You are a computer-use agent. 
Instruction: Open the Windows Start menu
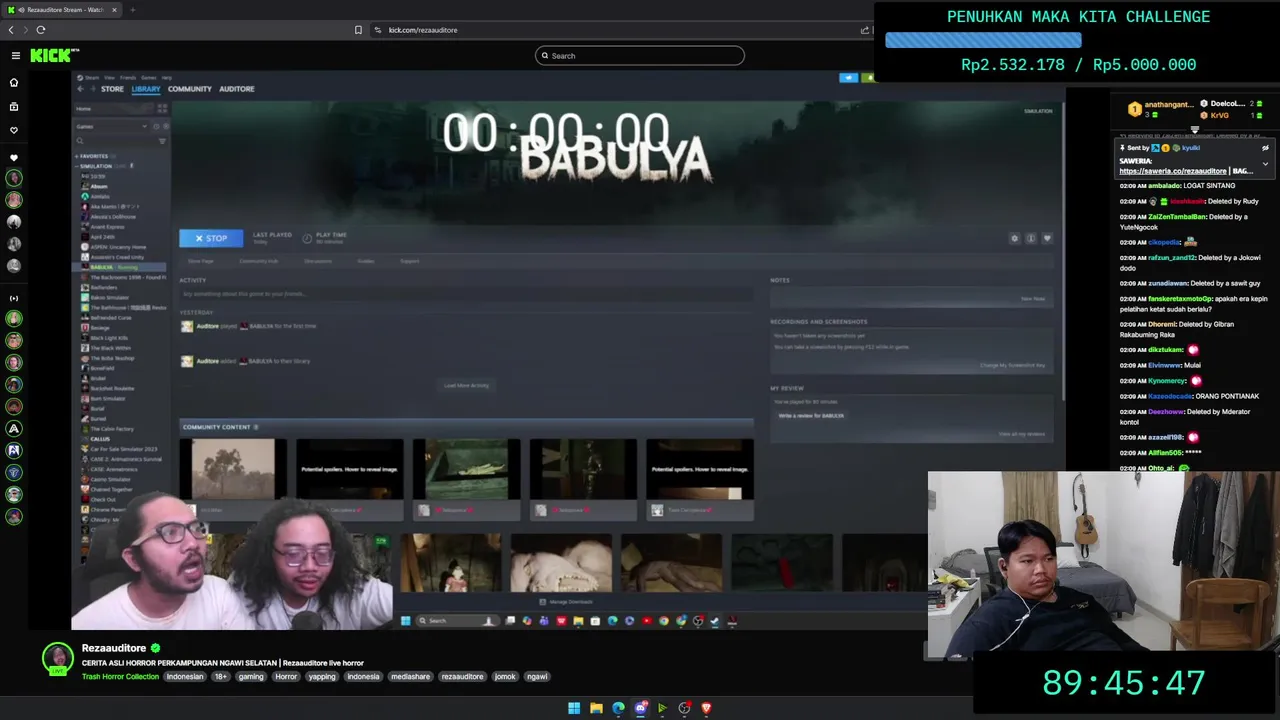[574, 708]
